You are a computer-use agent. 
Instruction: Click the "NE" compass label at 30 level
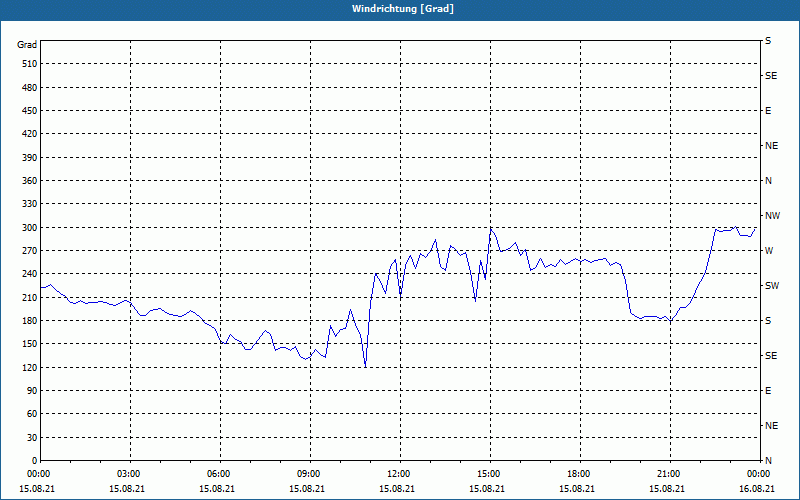point(771,426)
